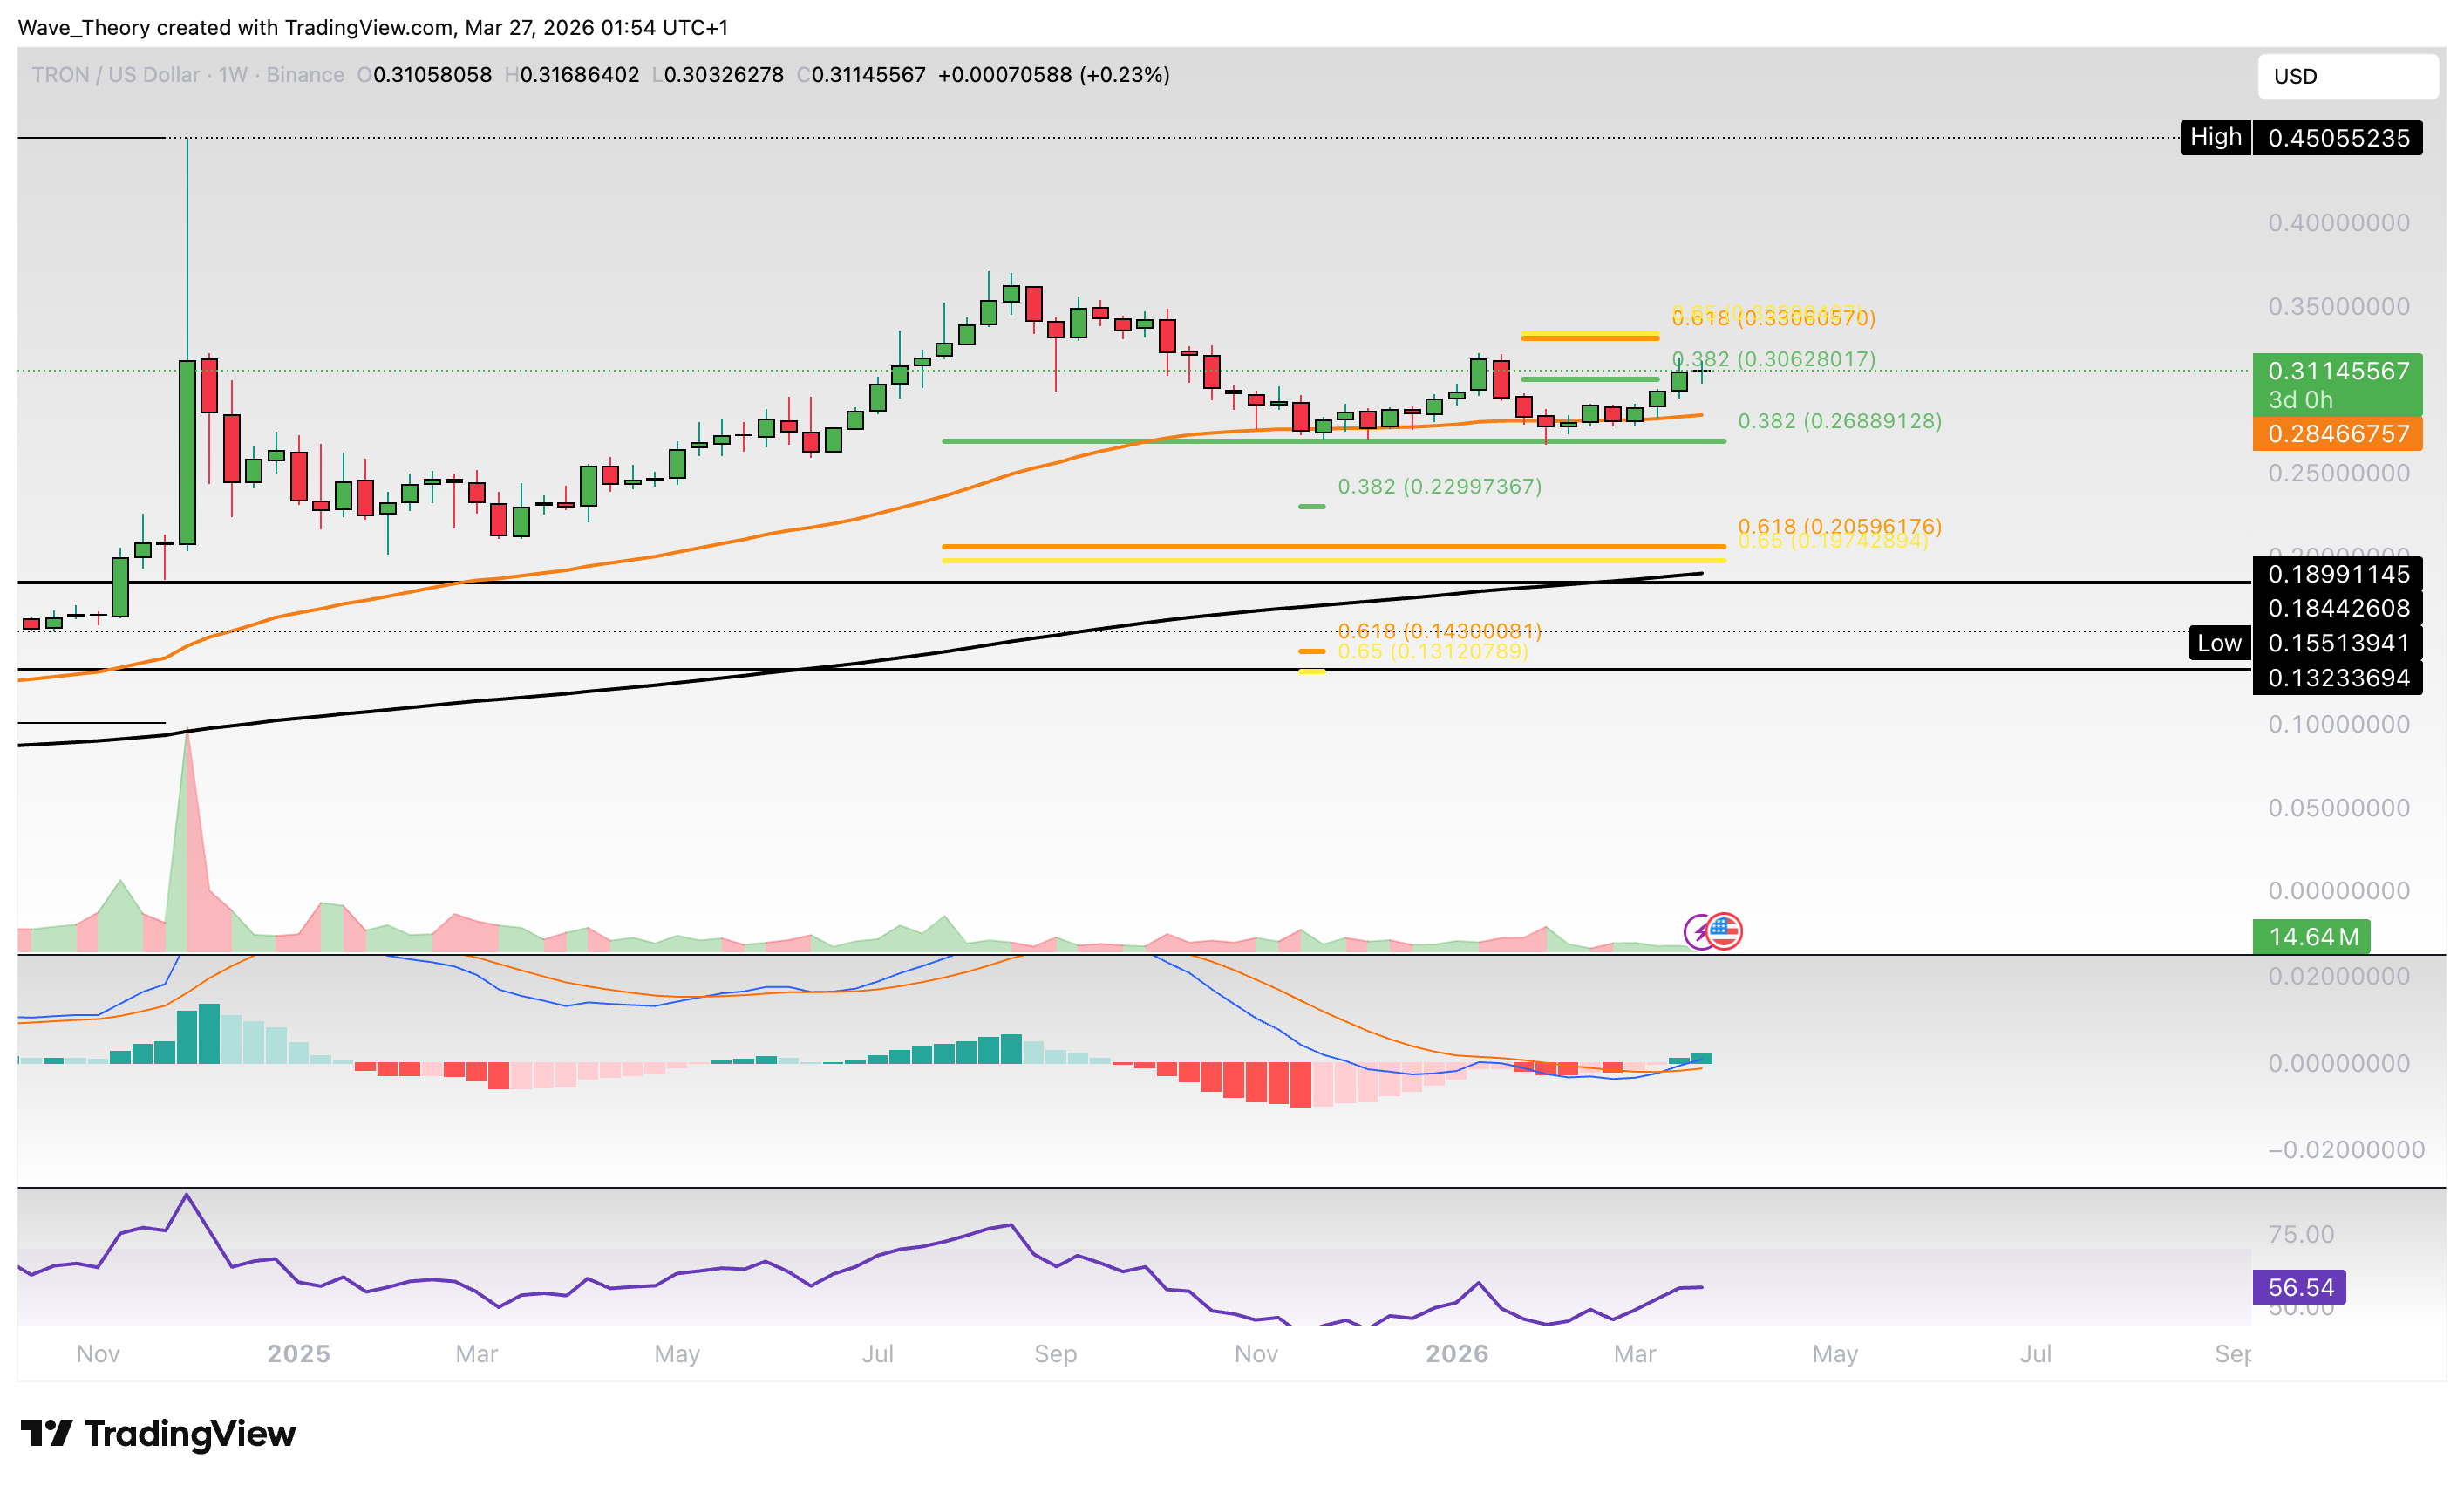Select the 0.618 (0.20596176) Fibonacci label
Image resolution: width=2464 pixels, height=1486 pixels.
pyautogui.click(x=1838, y=525)
